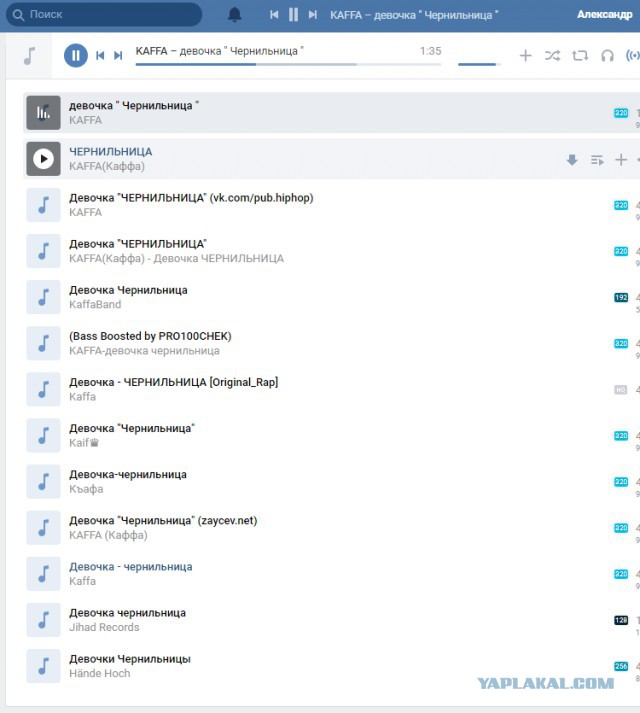Click title девочка " Чернильница " in playing row
640x713 pixels.
(x=134, y=105)
